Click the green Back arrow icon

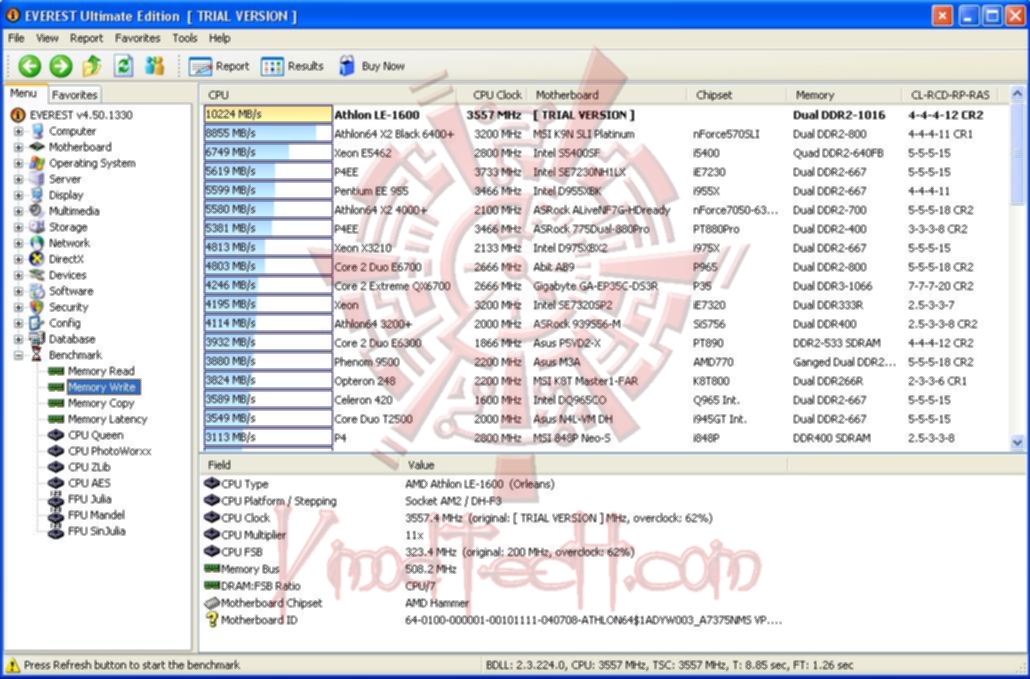29,66
